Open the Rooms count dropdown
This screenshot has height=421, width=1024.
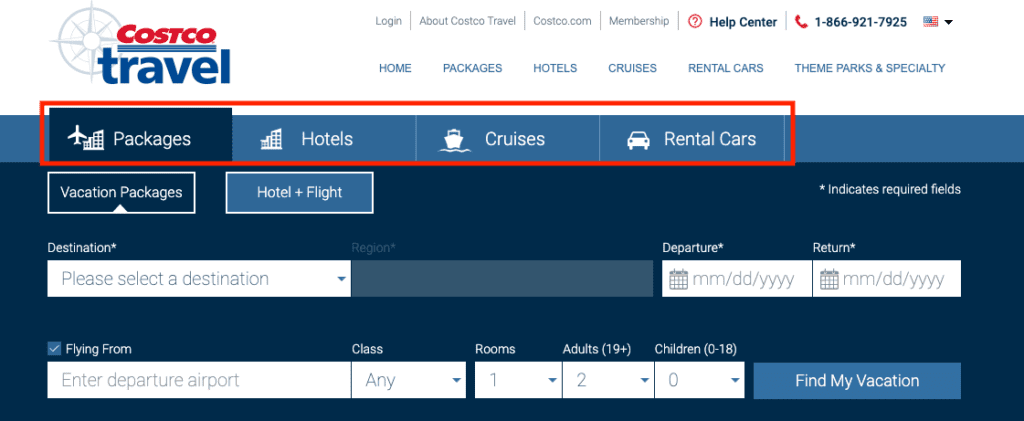(x=518, y=380)
